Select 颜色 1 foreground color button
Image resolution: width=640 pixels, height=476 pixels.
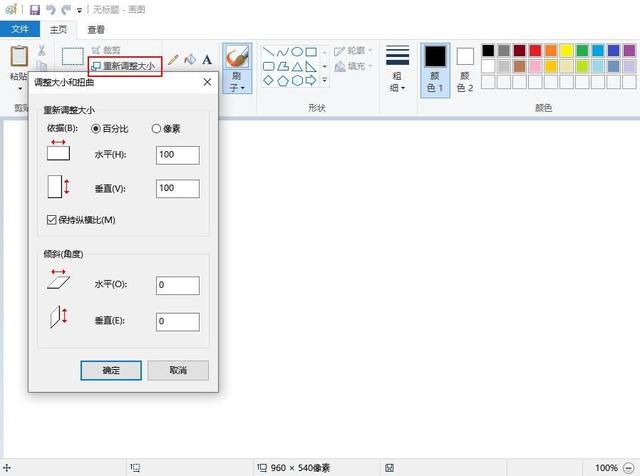coord(435,70)
